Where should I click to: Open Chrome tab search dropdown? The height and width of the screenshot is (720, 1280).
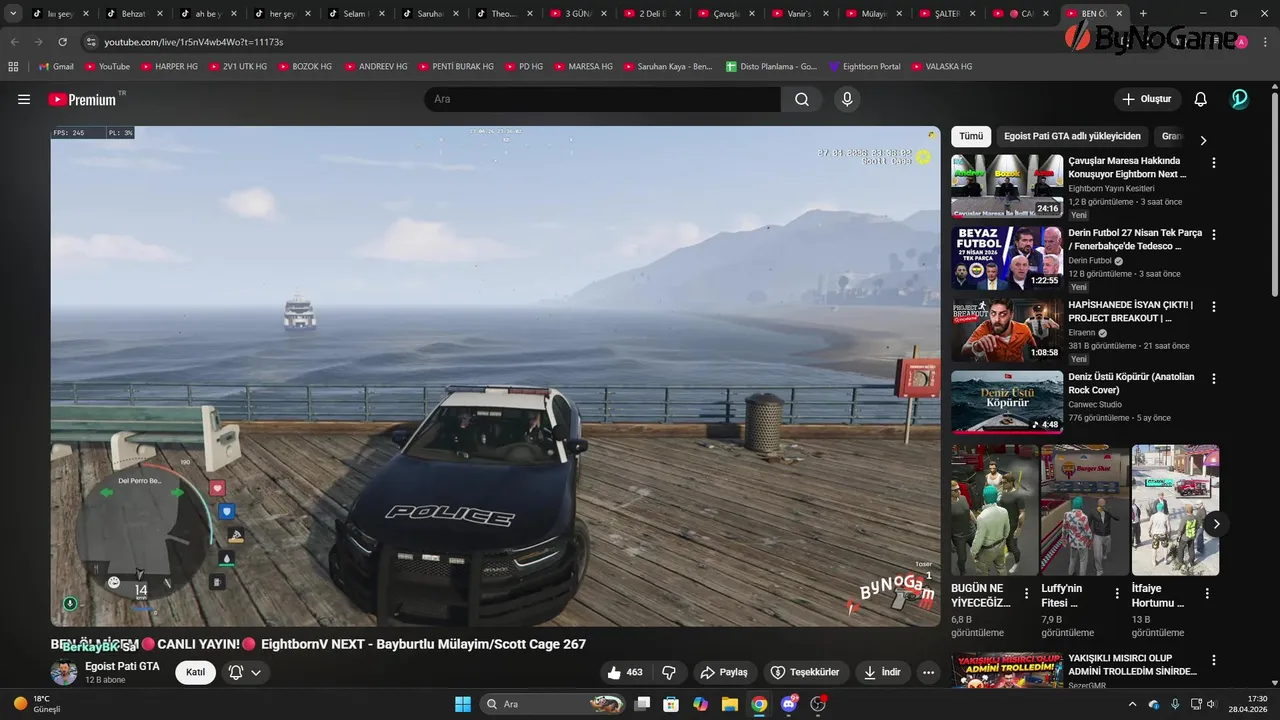(x=13, y=14)
